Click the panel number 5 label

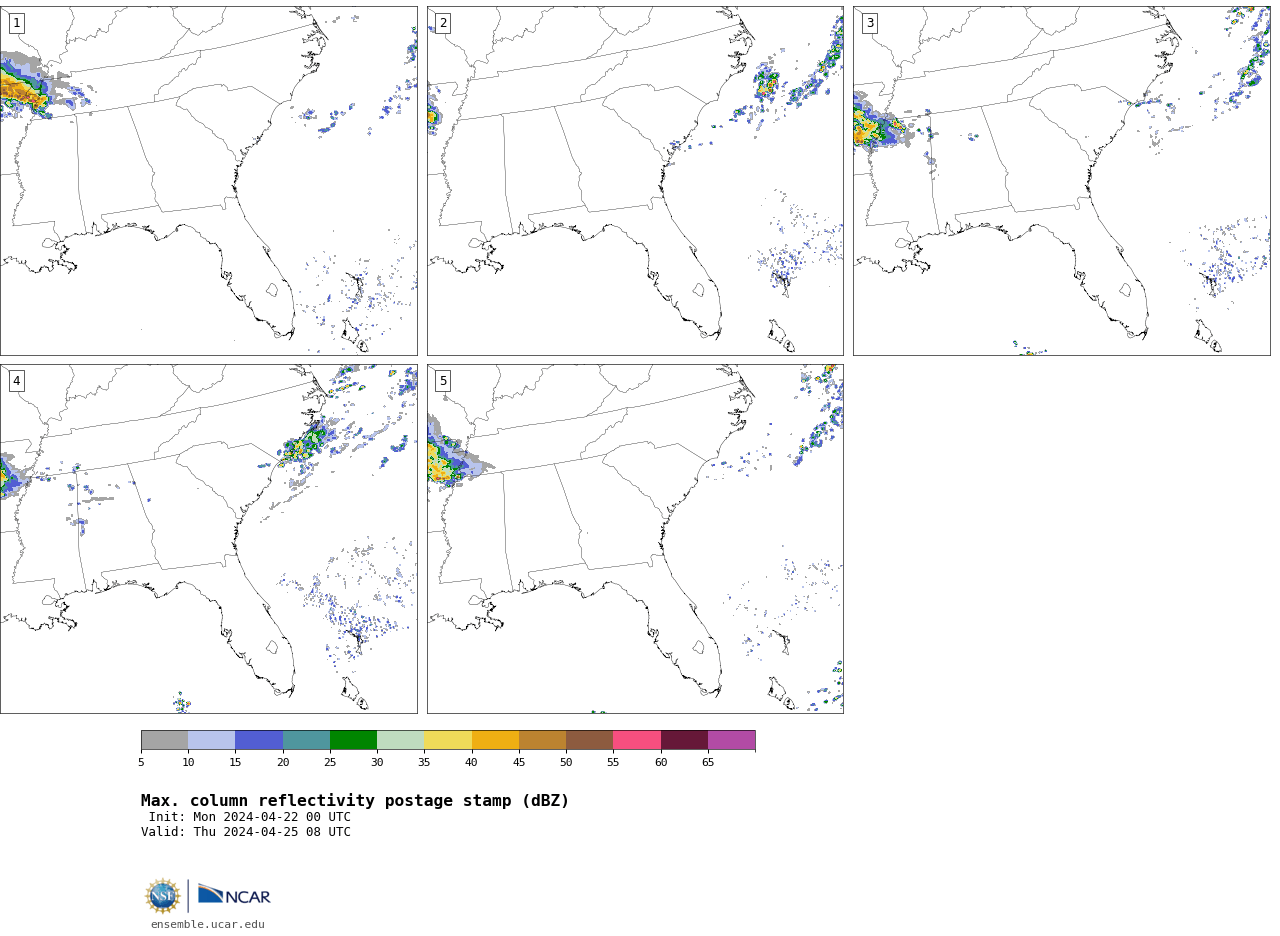pos(443,381)
